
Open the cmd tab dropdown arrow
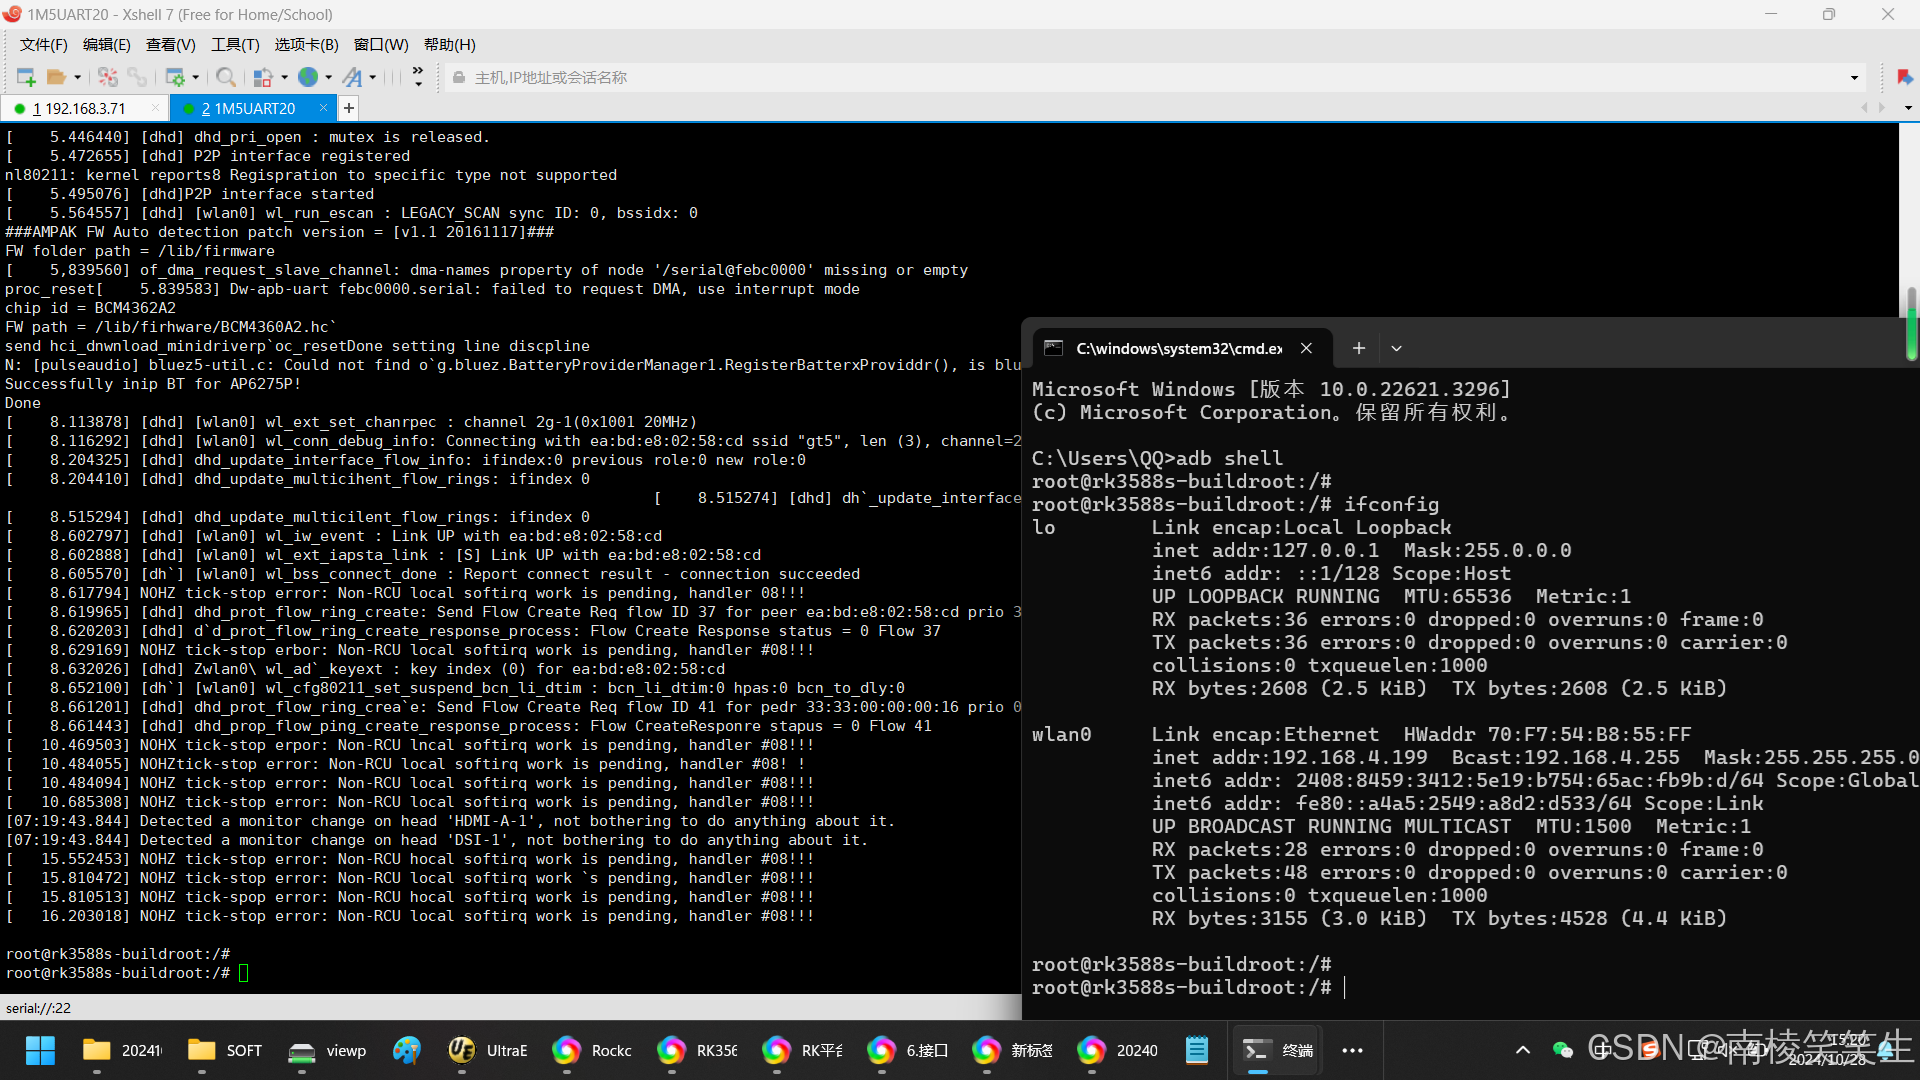click(x=1396, y=348)
